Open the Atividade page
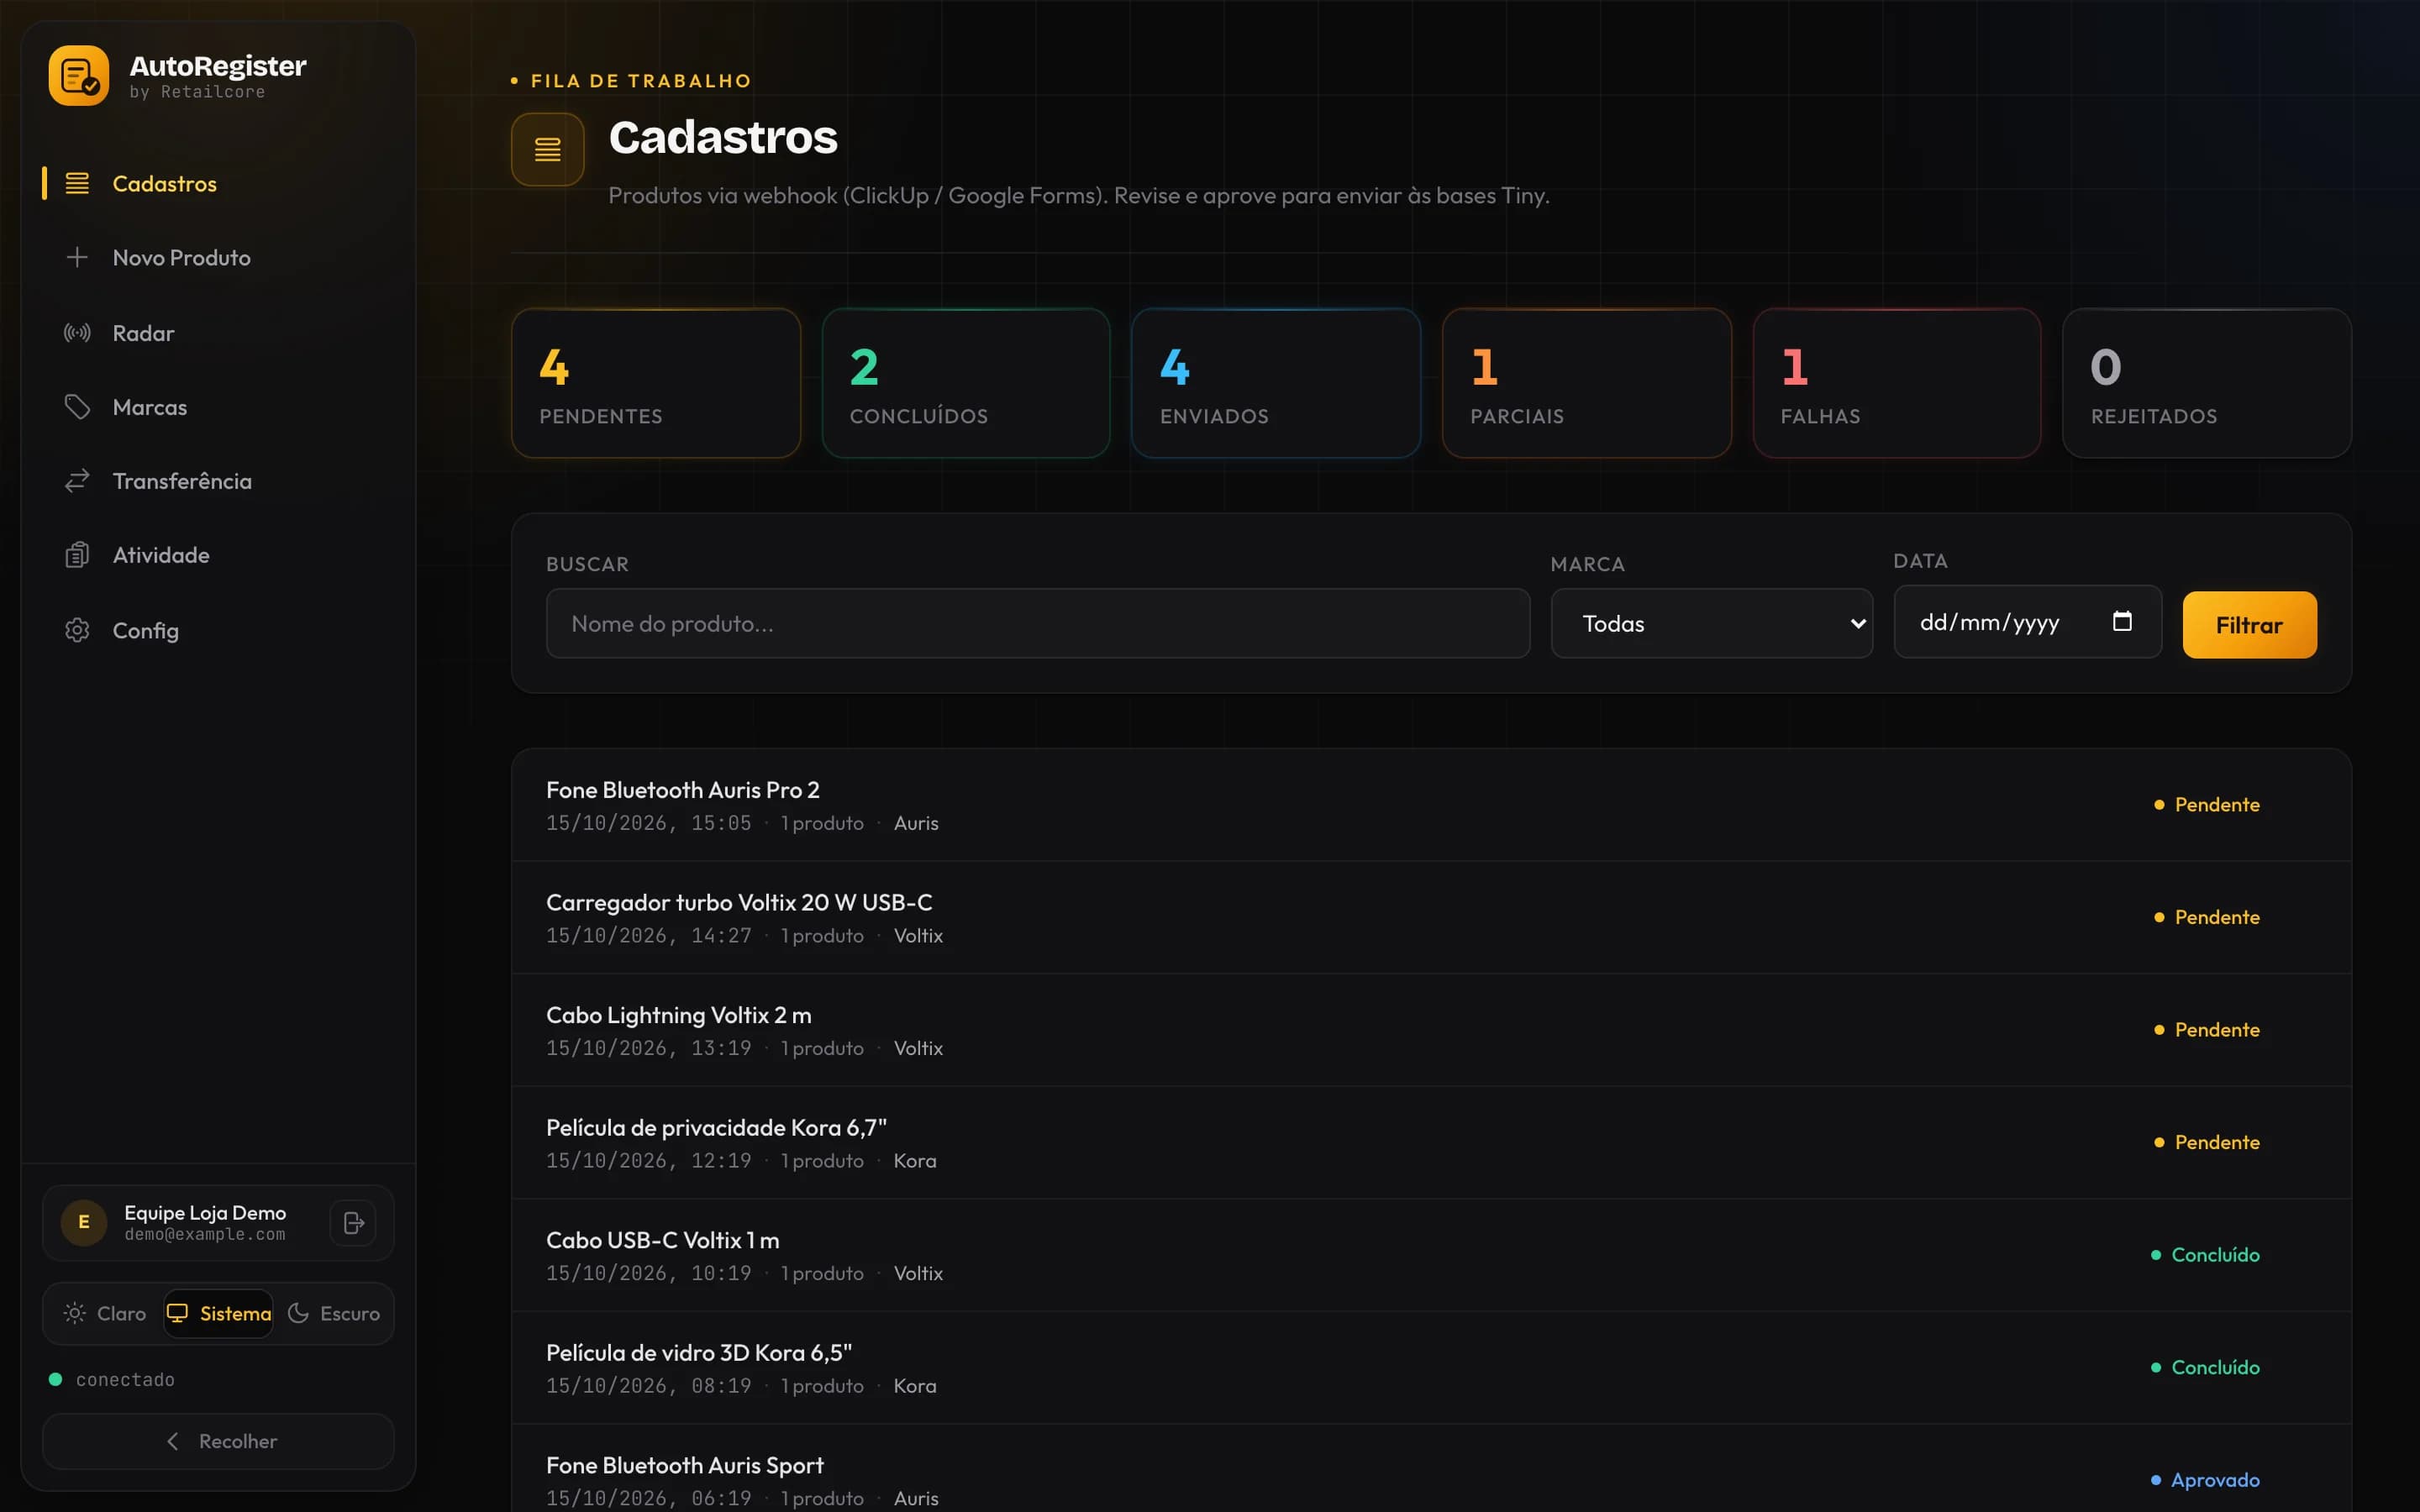The width and height of the screenshot is (2420, 1512). coord(218,555)
